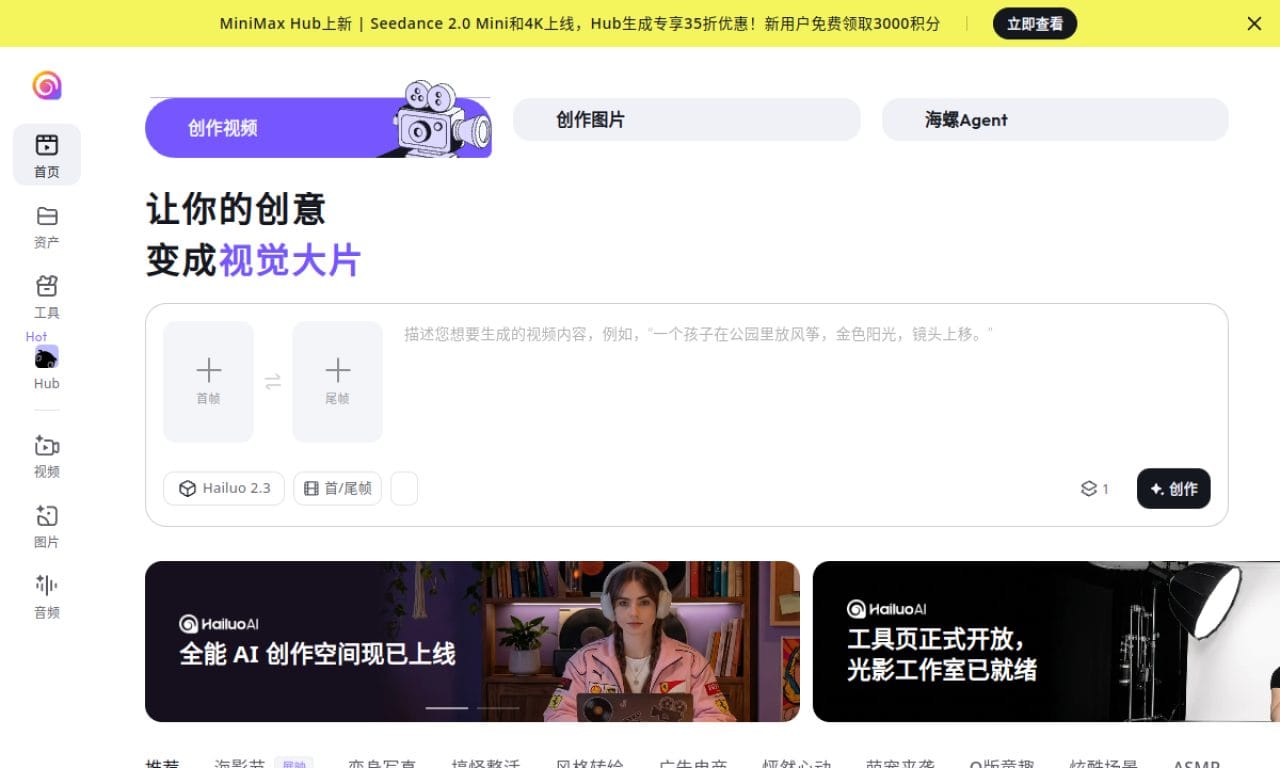Viewport: 1280px width, 768px height.
Task: Open the 资产 assets folder in the sidebar
Action: [47, 227]
